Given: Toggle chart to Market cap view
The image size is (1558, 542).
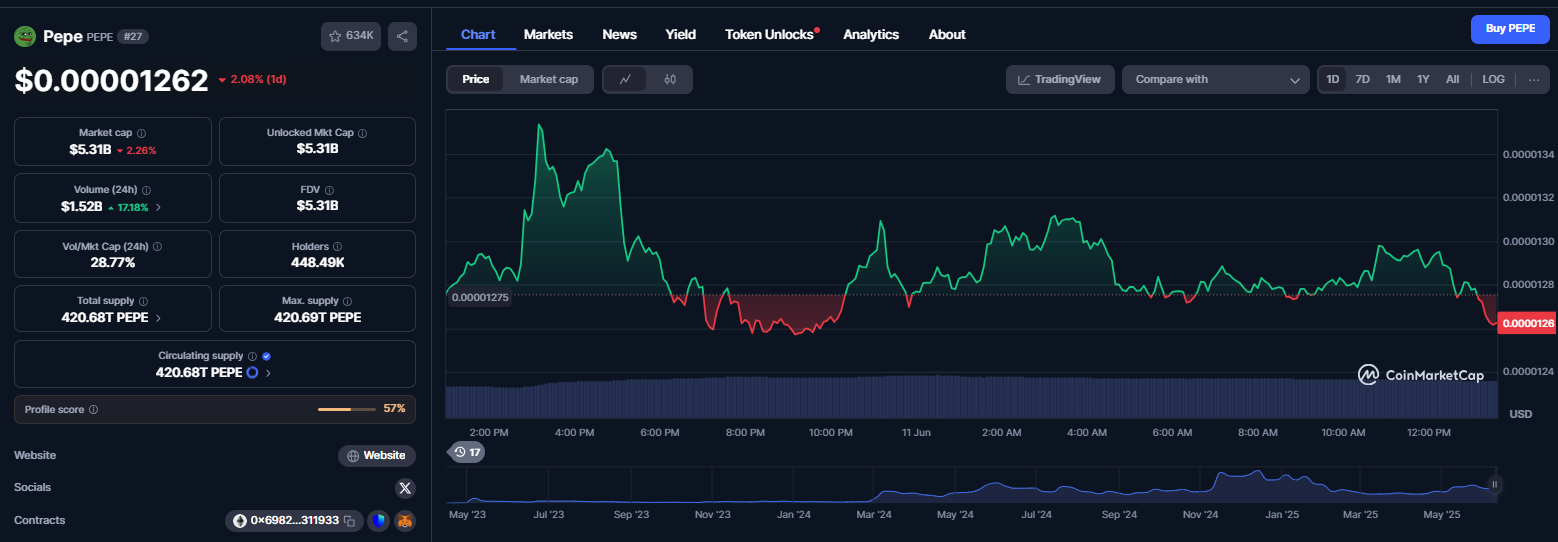Looking at the screenshot, I should pos(548,79).
